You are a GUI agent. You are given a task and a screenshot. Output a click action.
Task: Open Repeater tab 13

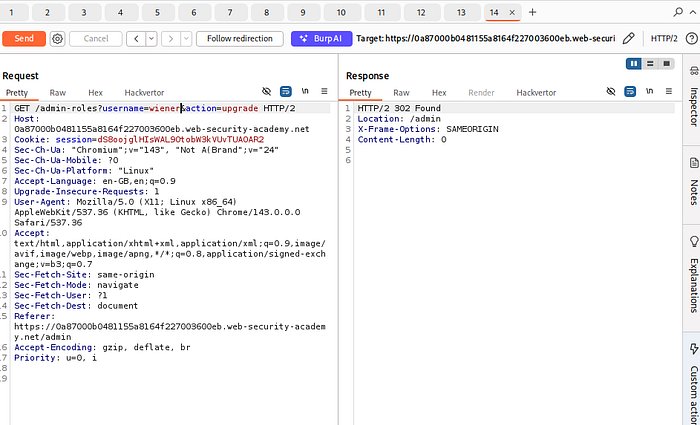(461, 12)
